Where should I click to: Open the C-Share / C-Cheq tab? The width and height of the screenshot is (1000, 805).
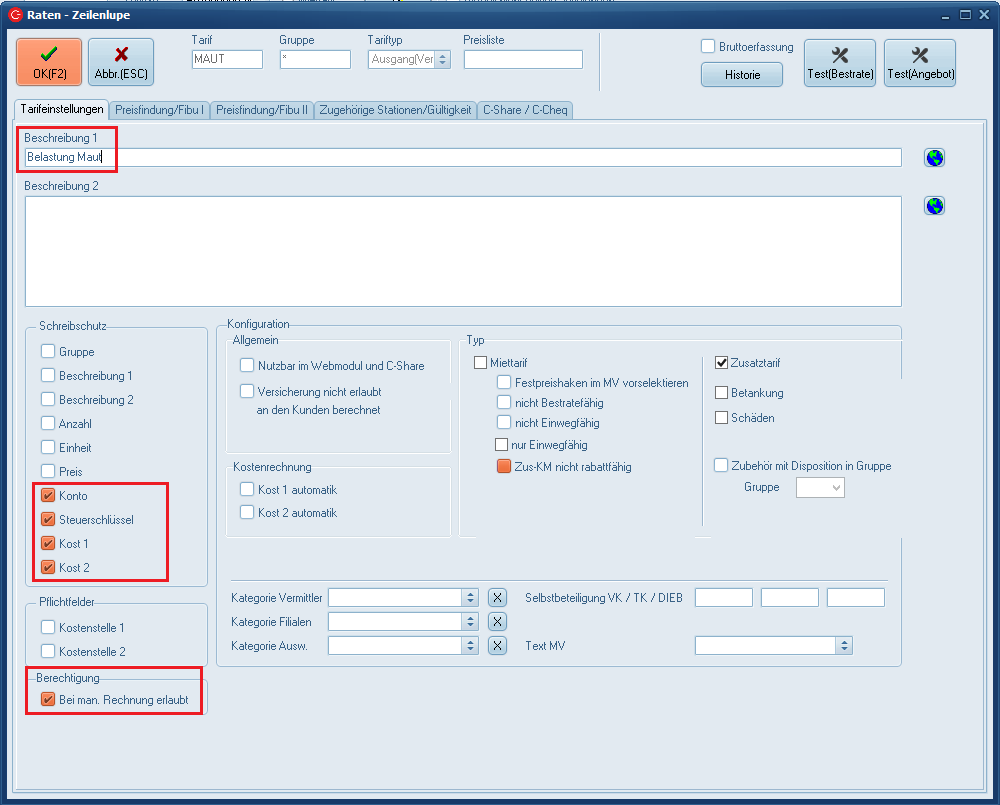click(525, 110)
